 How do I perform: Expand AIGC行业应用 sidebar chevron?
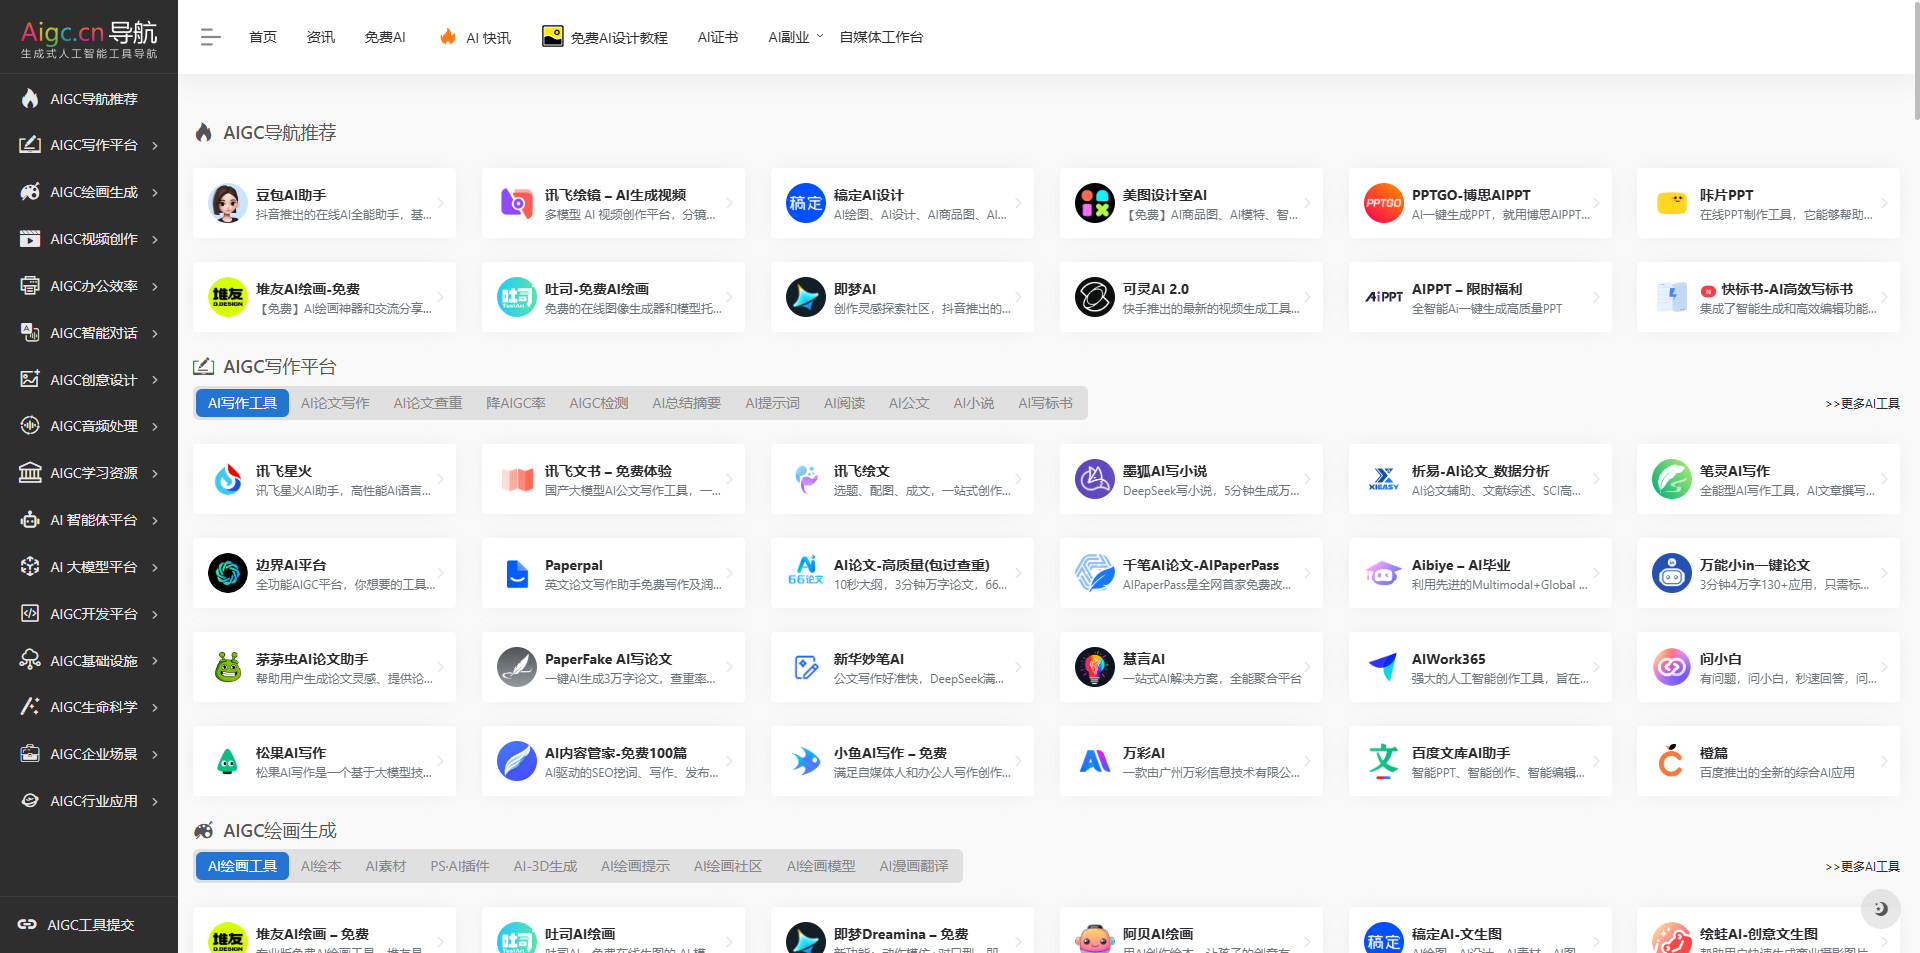(155, 801)
